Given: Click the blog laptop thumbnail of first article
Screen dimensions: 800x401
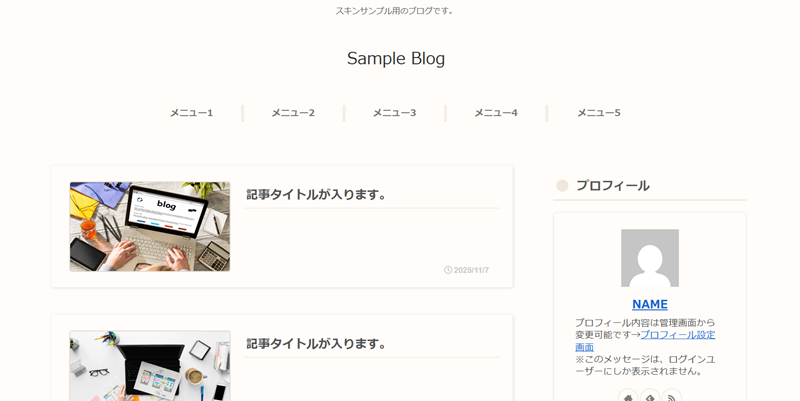Looking at the screenshot, I should click(150, 226).
